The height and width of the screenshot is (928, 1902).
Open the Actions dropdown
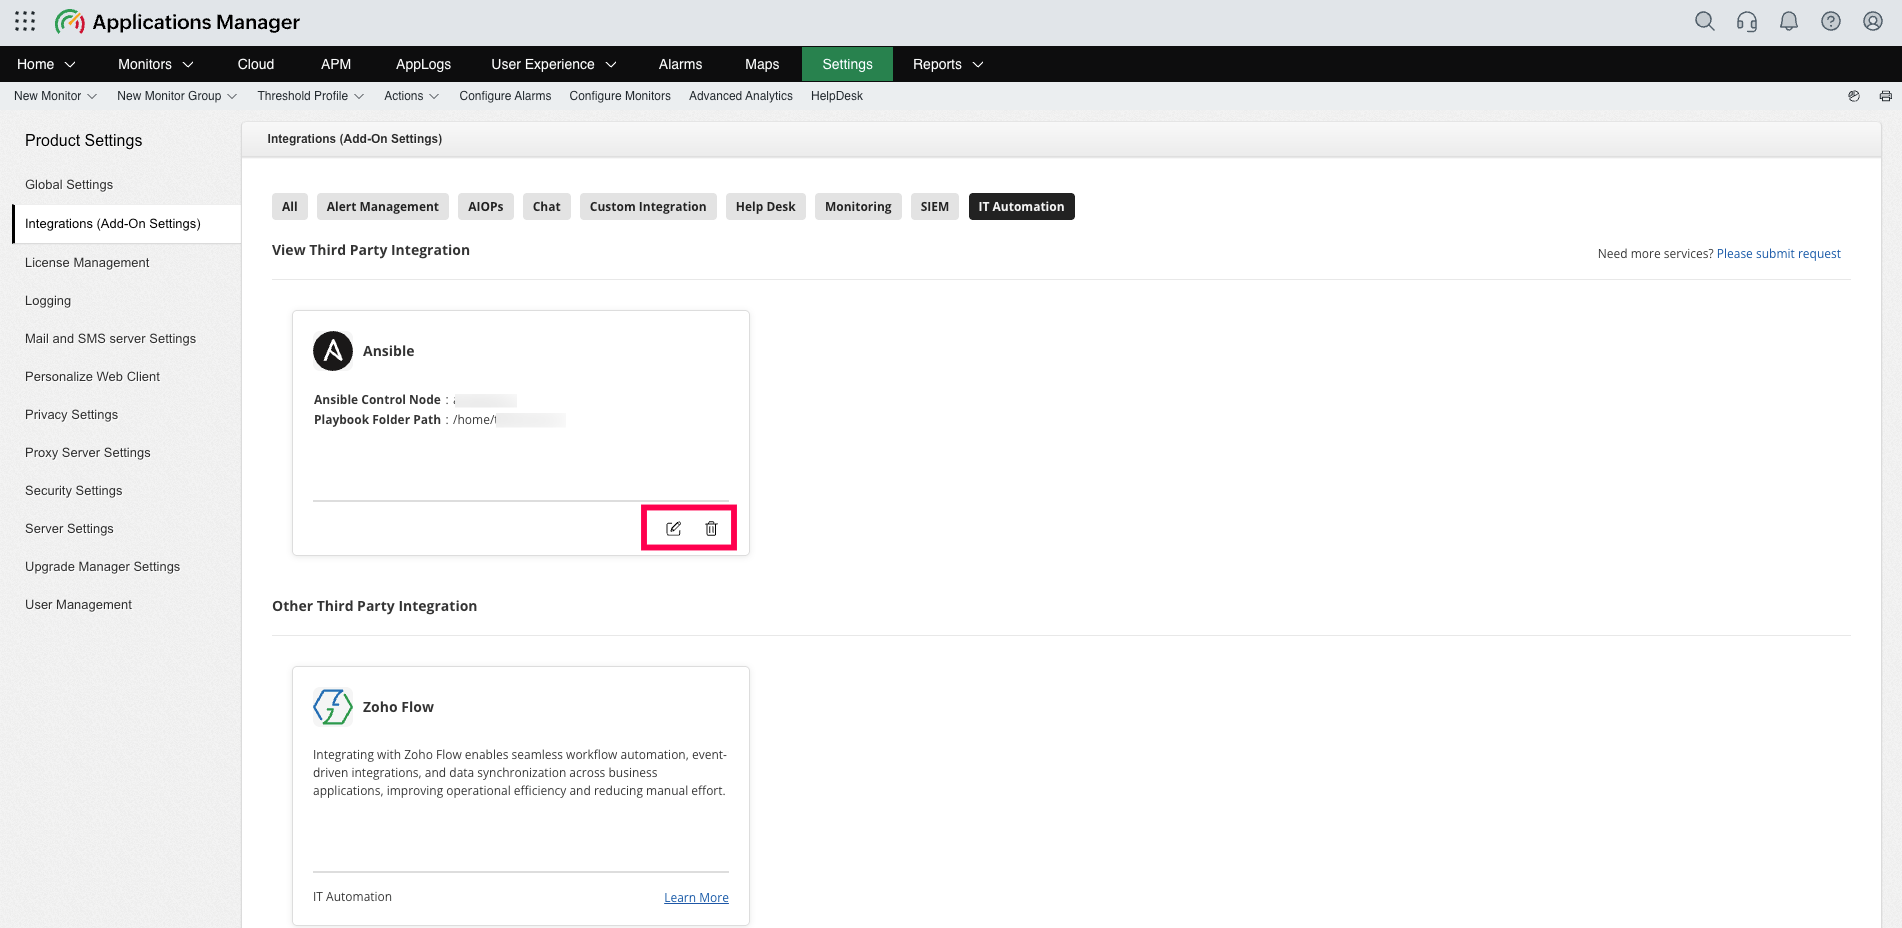tap(411, 96)
